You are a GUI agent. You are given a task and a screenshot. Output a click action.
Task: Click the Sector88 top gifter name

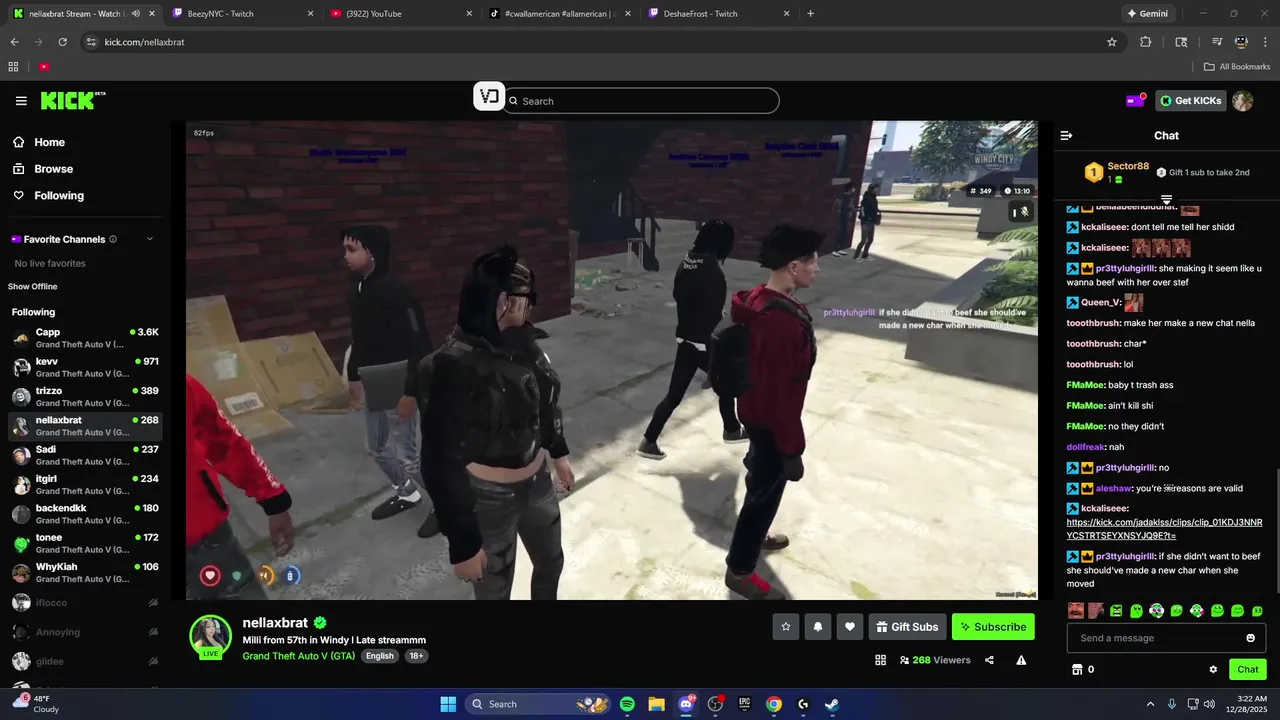click(x=1128, y=166)
